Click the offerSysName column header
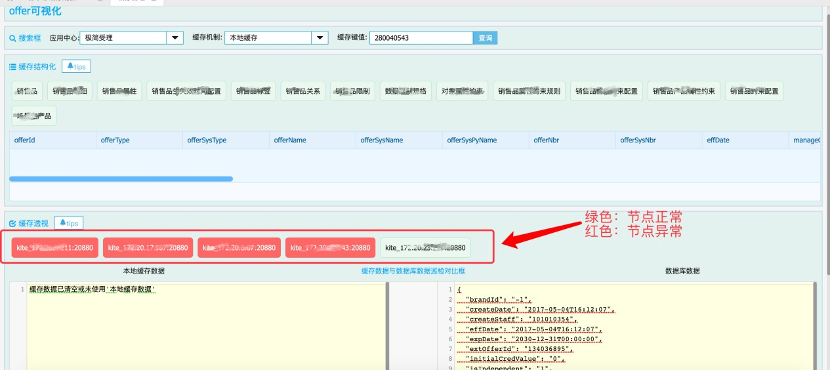830x370 pixels. [400, 140]
